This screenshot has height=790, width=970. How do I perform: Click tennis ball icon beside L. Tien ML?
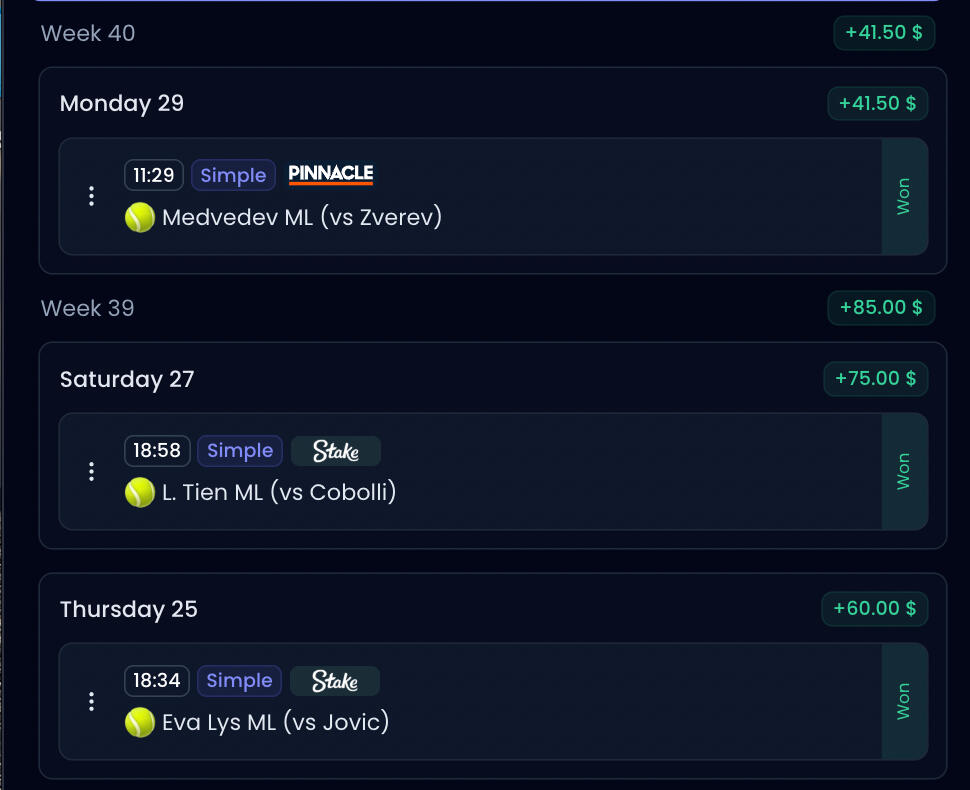coord(140,492)
